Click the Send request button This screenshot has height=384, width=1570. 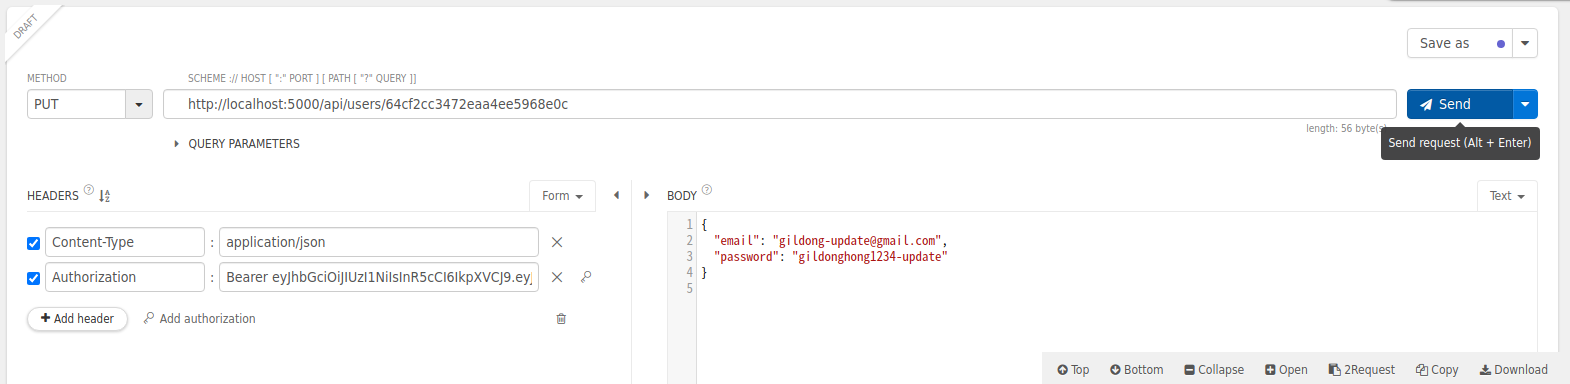pyautogui.click(x=1459, y=104)
